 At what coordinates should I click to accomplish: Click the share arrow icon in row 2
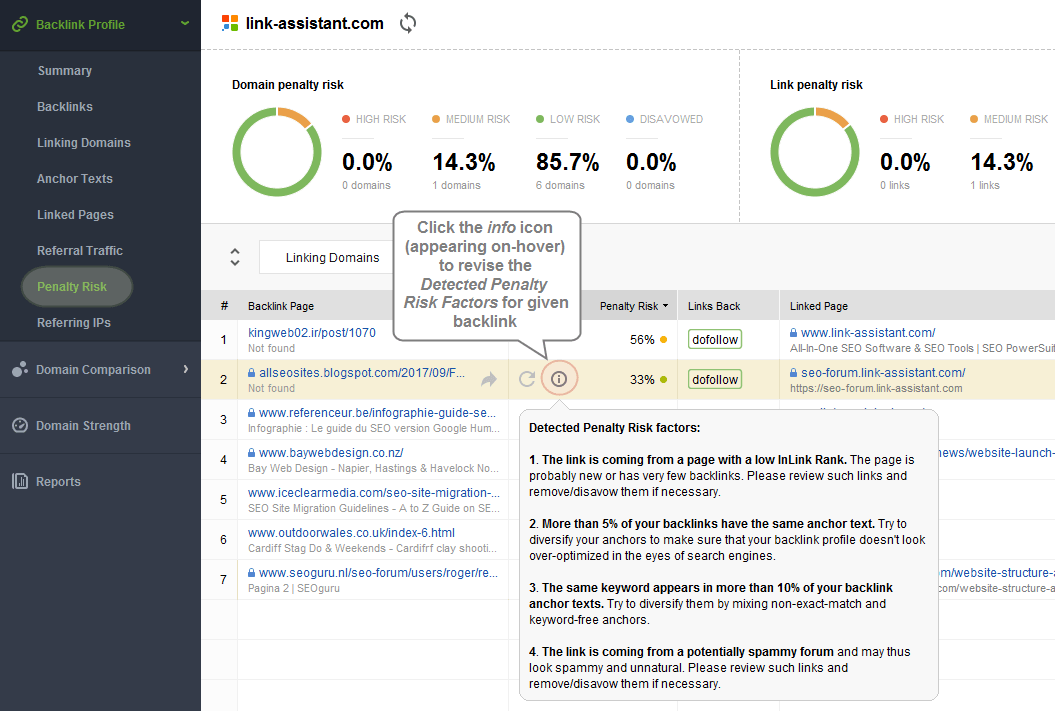point(489,379)
